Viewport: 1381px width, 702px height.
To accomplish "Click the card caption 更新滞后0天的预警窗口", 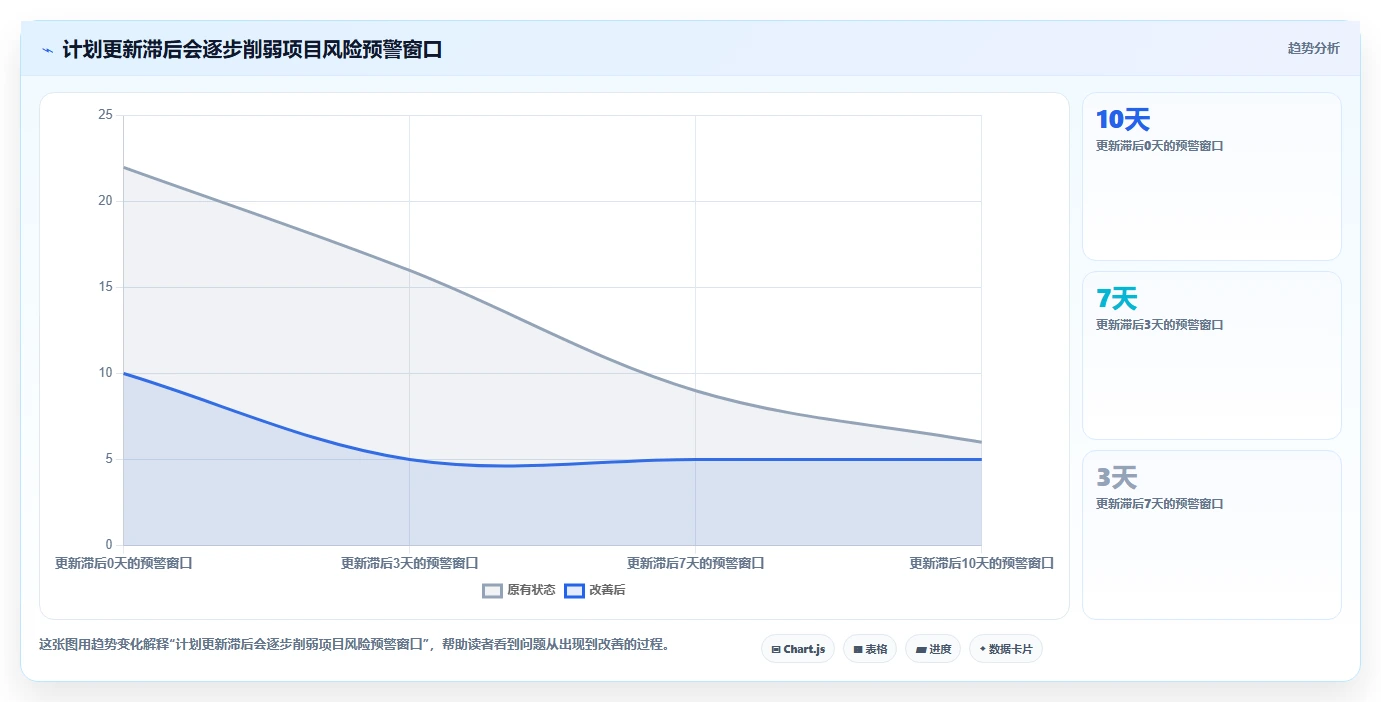I will click(1160, 146).
